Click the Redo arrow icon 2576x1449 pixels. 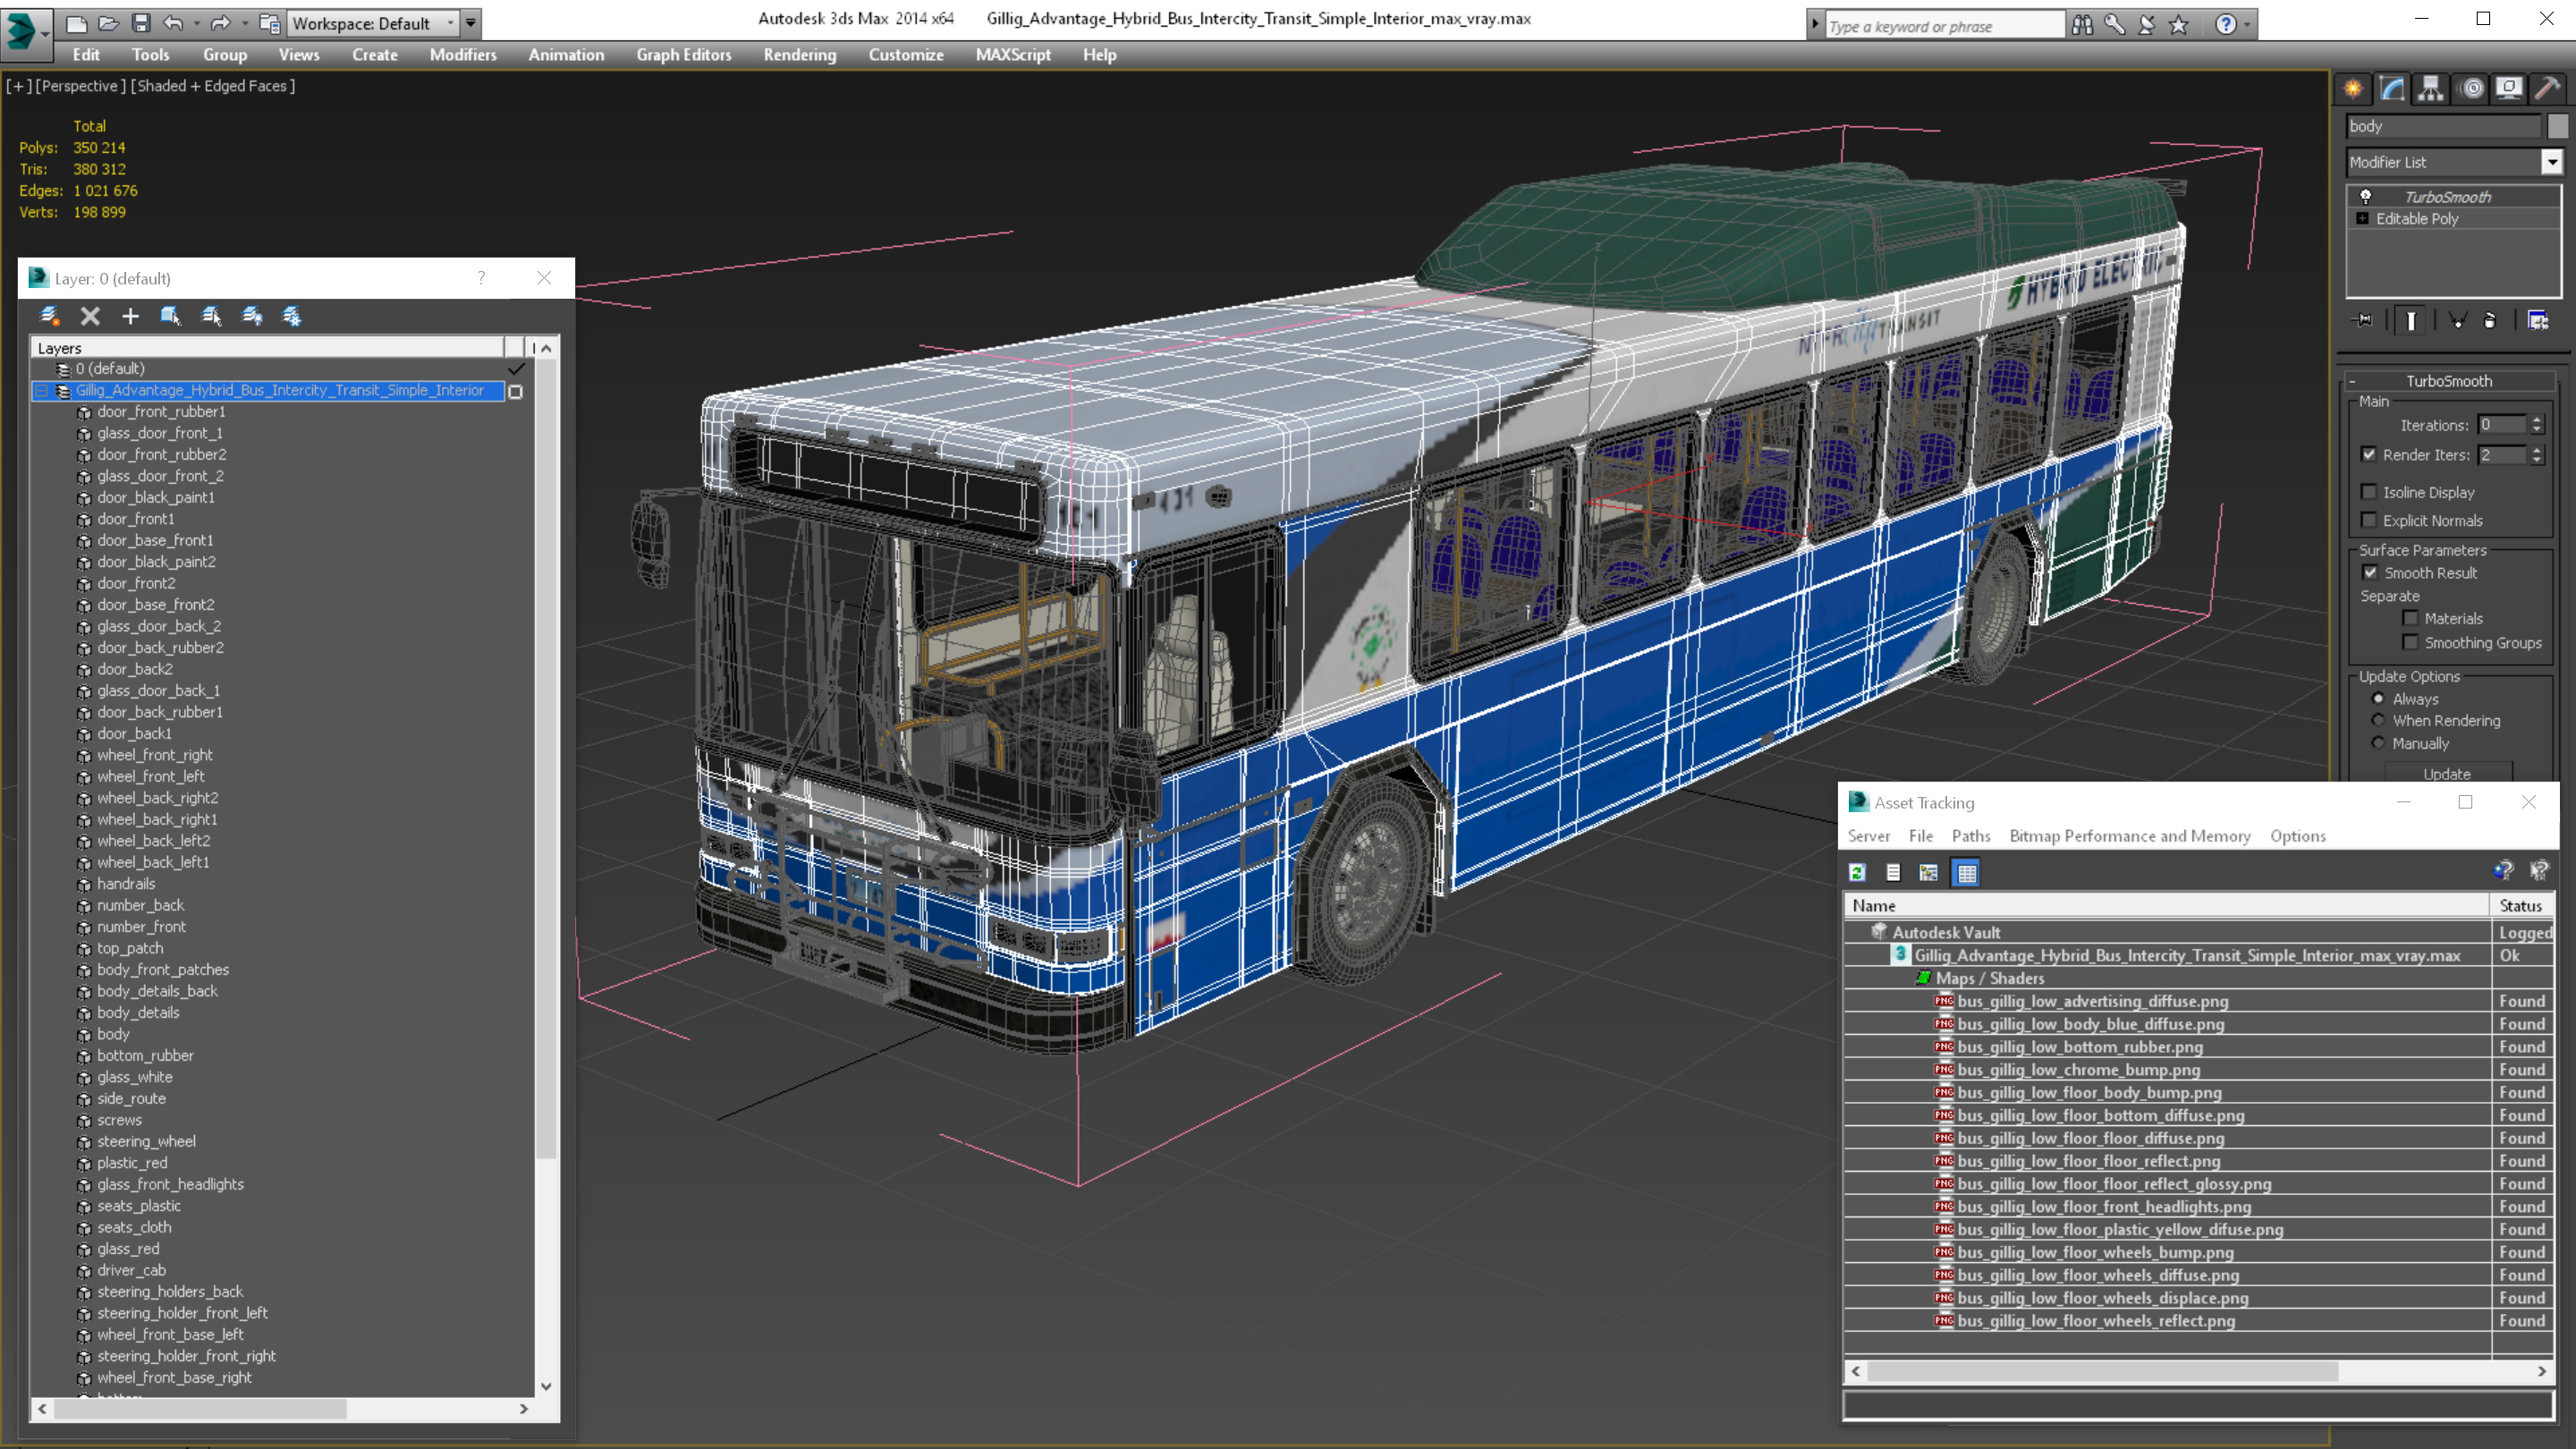click(x=220, y=23)
